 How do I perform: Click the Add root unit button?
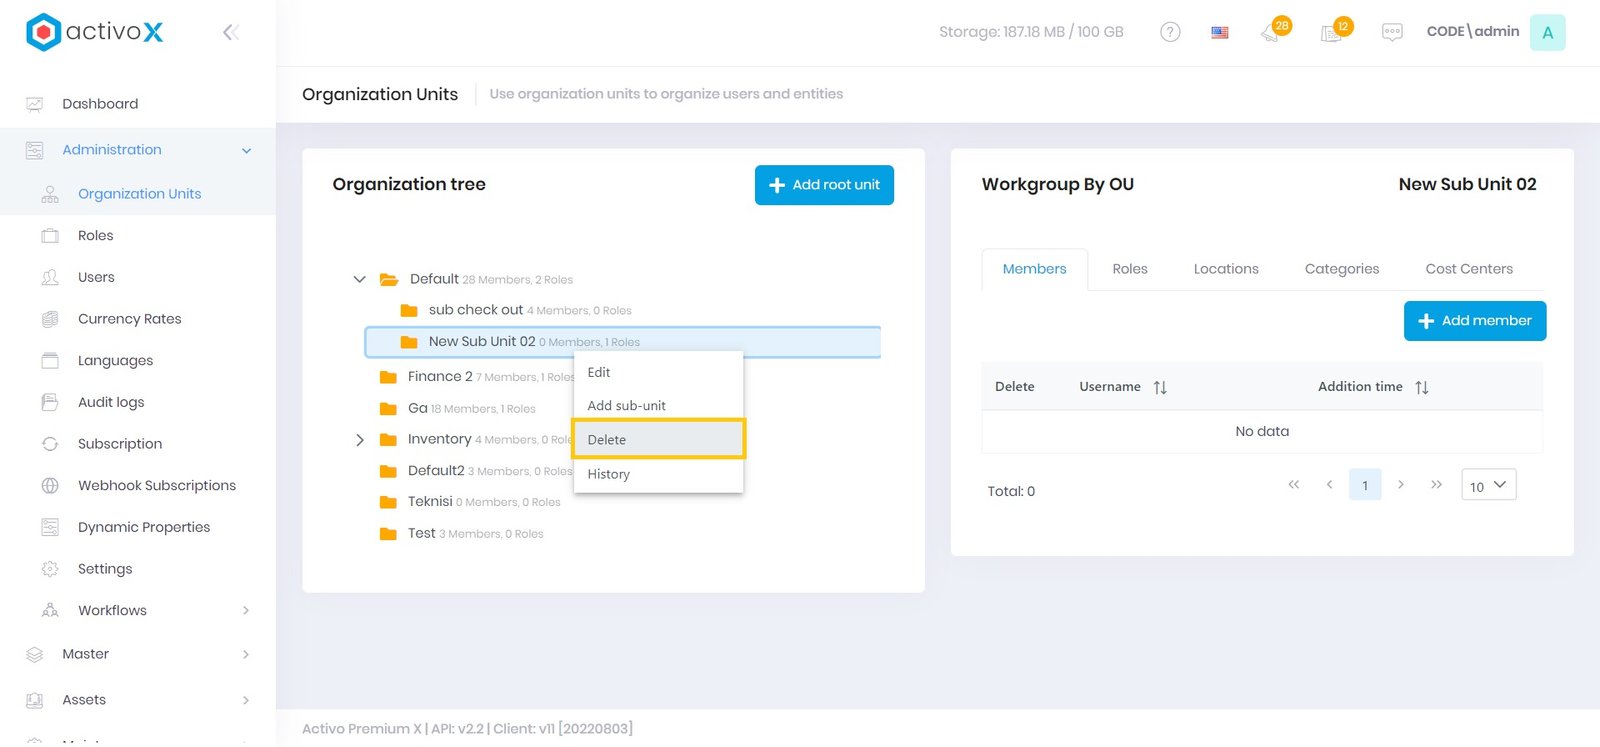point(824,185)
